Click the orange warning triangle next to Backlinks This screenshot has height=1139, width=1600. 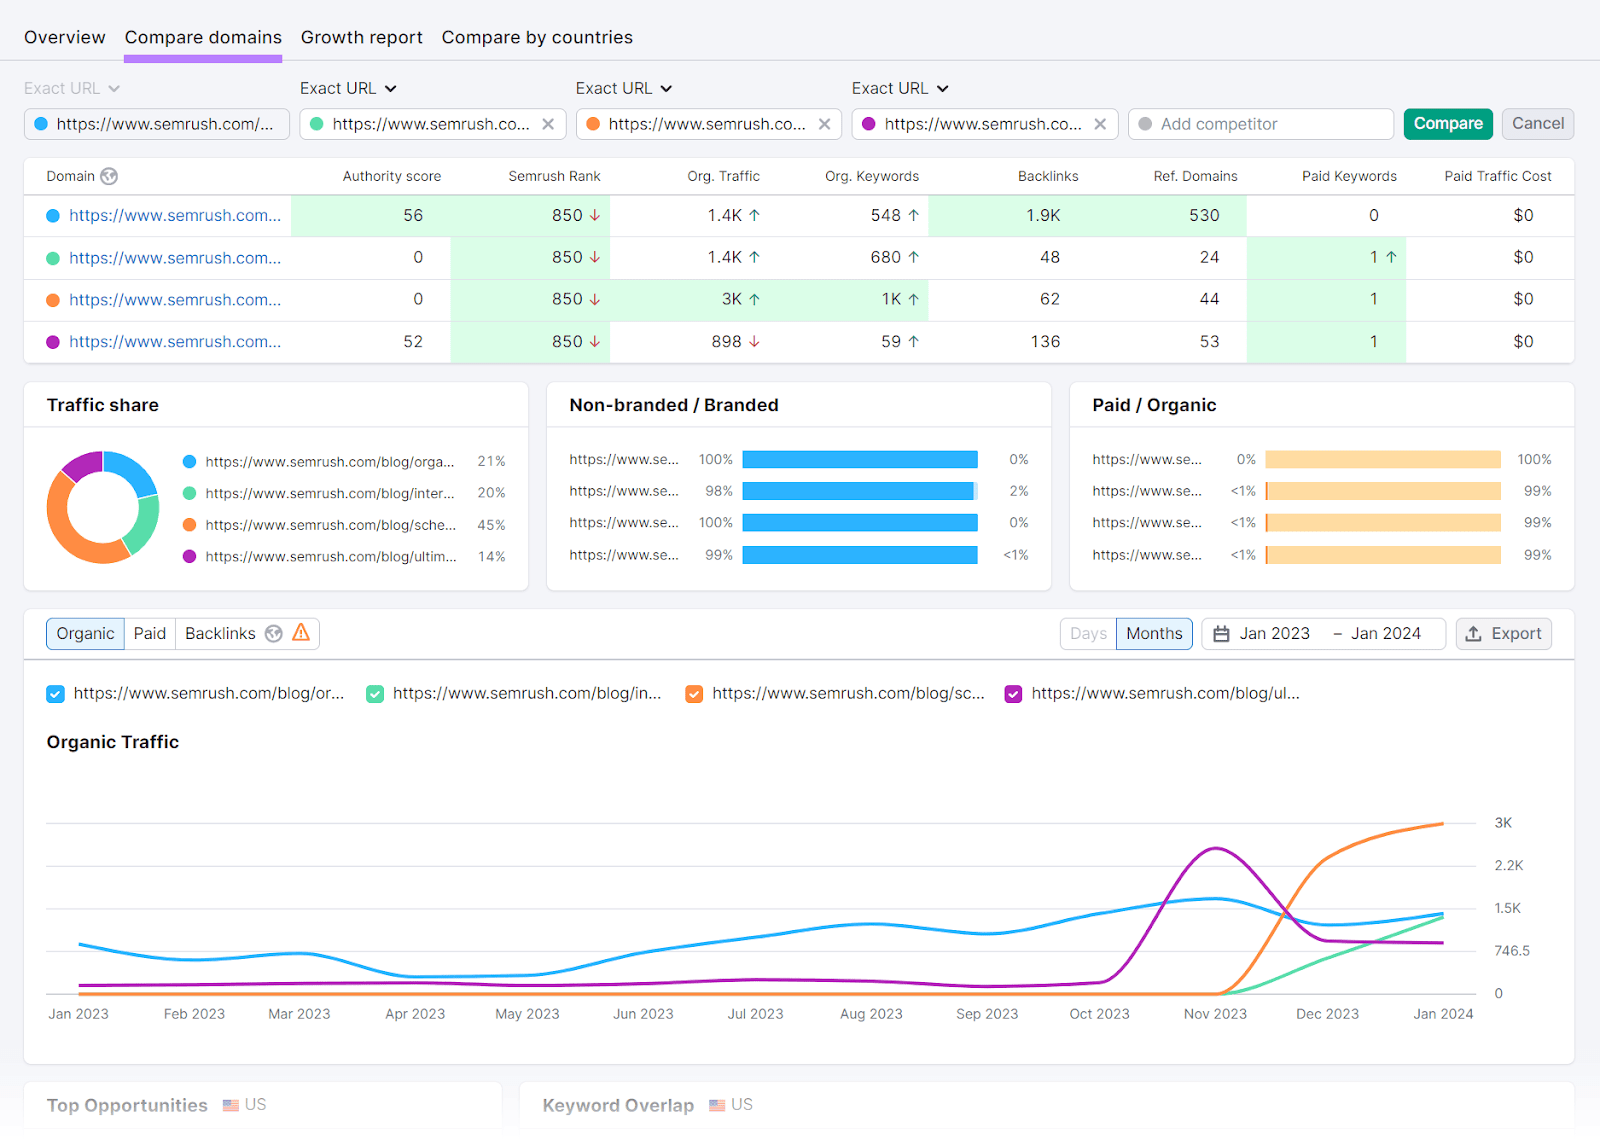coord(300,632)
